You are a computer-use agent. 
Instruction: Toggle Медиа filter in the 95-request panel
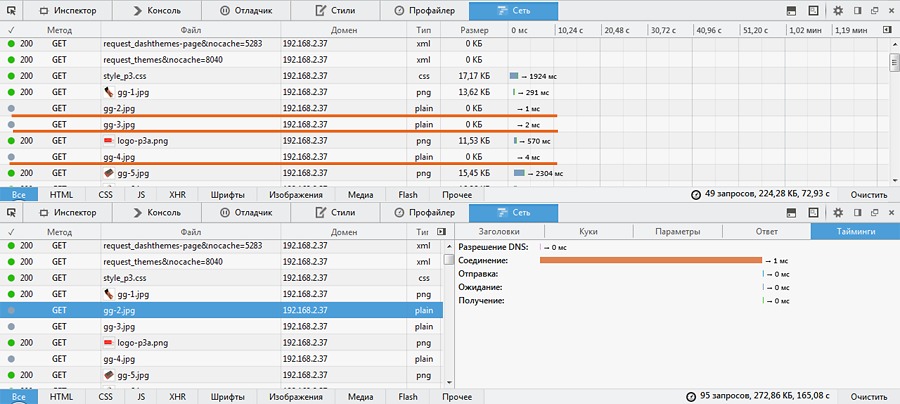[360, 397]
